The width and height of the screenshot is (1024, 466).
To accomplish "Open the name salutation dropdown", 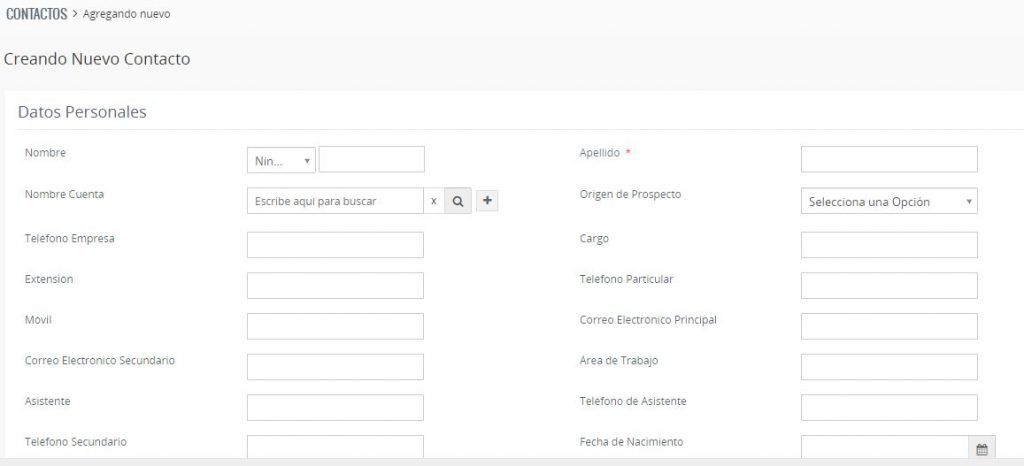I will pos(281,160).
